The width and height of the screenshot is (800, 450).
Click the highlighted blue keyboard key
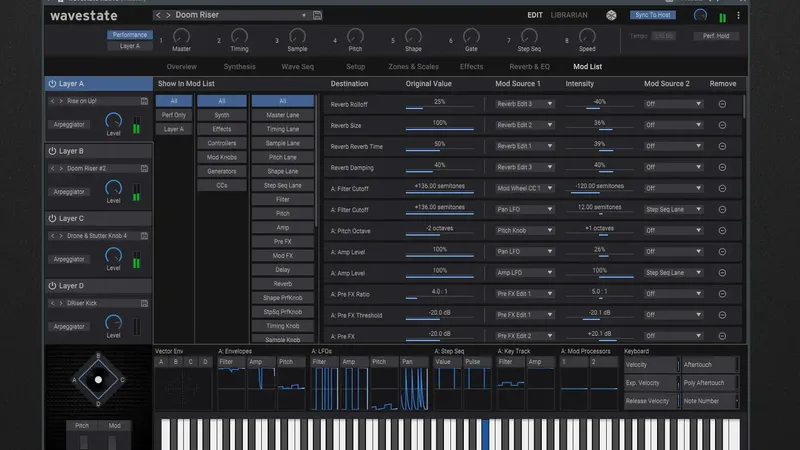pos(485,435)
